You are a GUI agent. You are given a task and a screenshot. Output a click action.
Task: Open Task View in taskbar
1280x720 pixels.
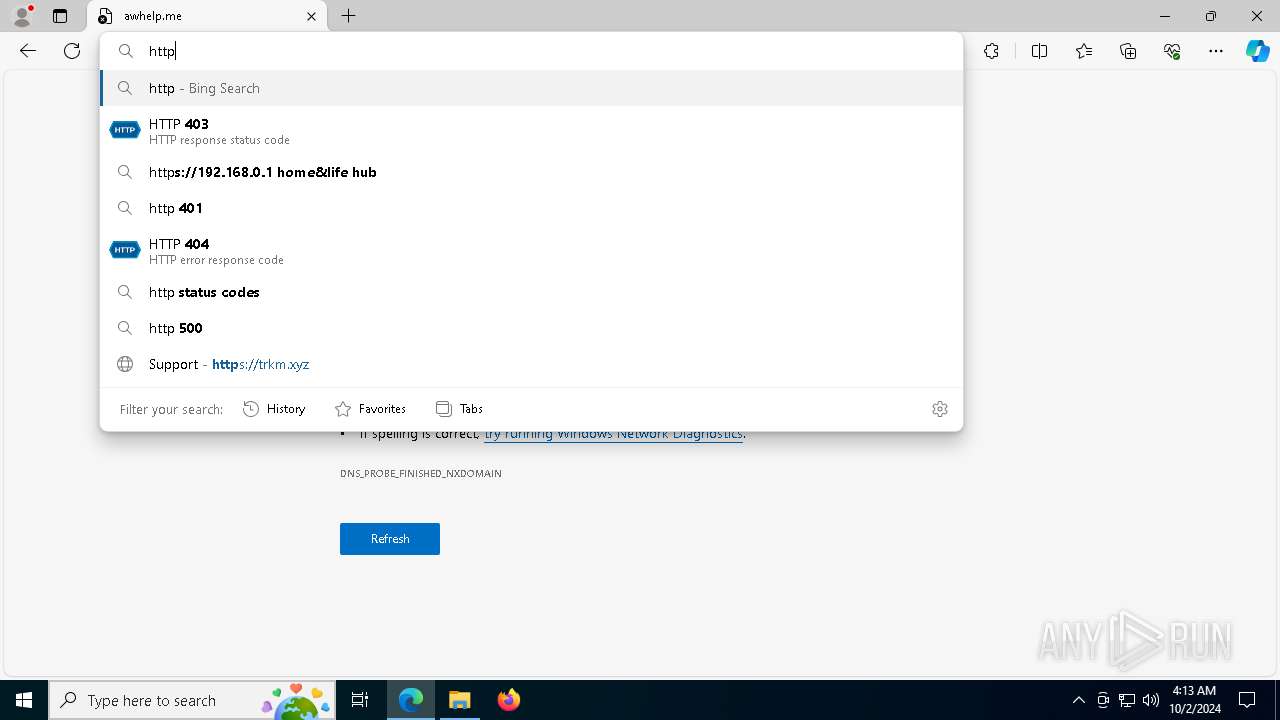360,700
